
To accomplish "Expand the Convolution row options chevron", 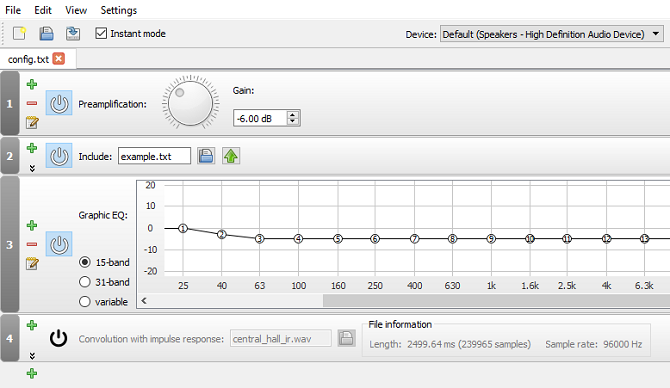I will click(x=32, y=356).
